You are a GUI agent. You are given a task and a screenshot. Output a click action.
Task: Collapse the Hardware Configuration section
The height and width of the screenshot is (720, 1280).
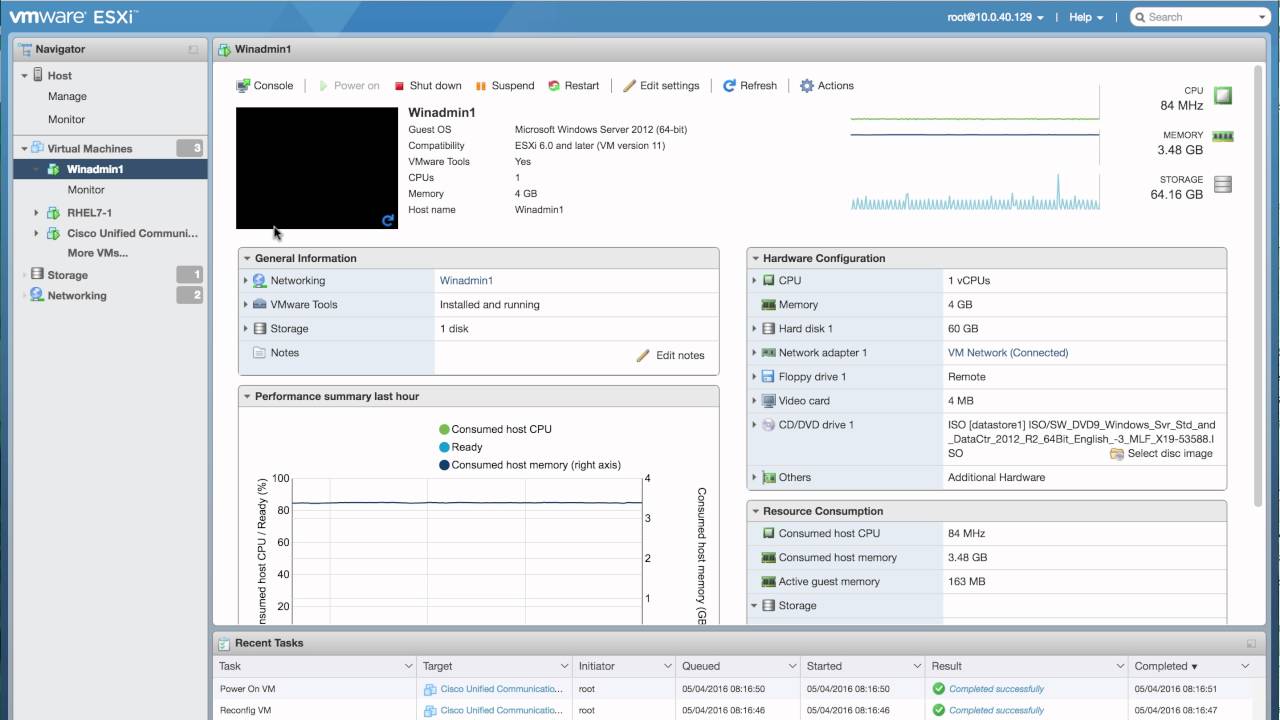point(755,258)
